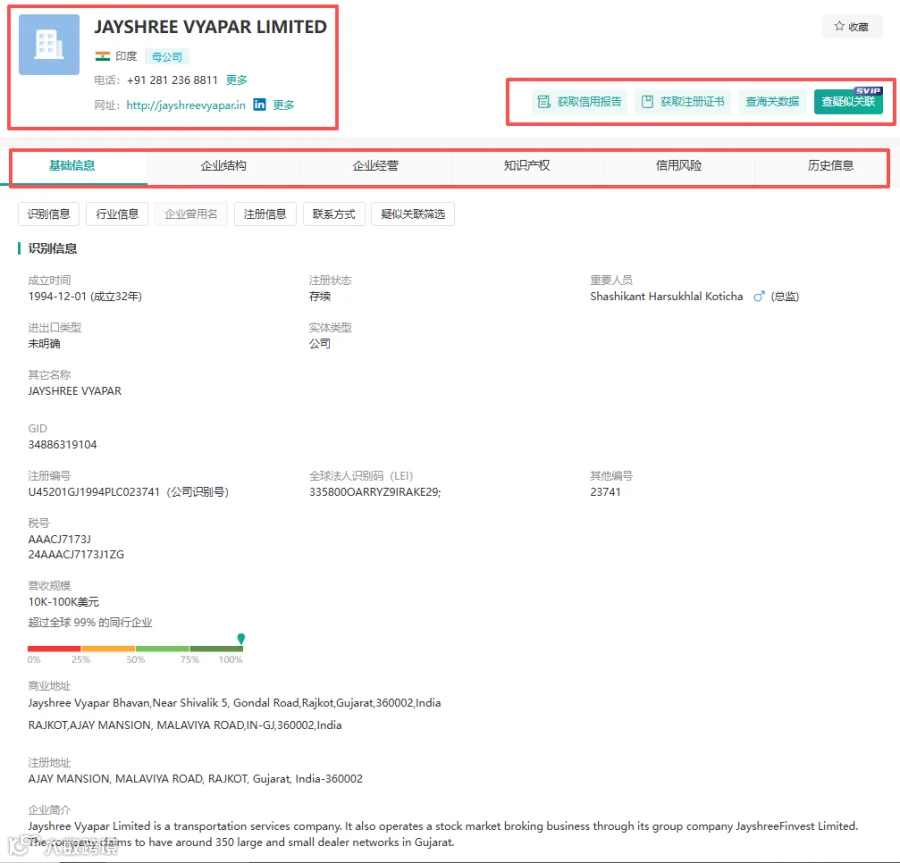Click the LEI code 335800OARRYZ9IRAKE29

tap(374, 492)
